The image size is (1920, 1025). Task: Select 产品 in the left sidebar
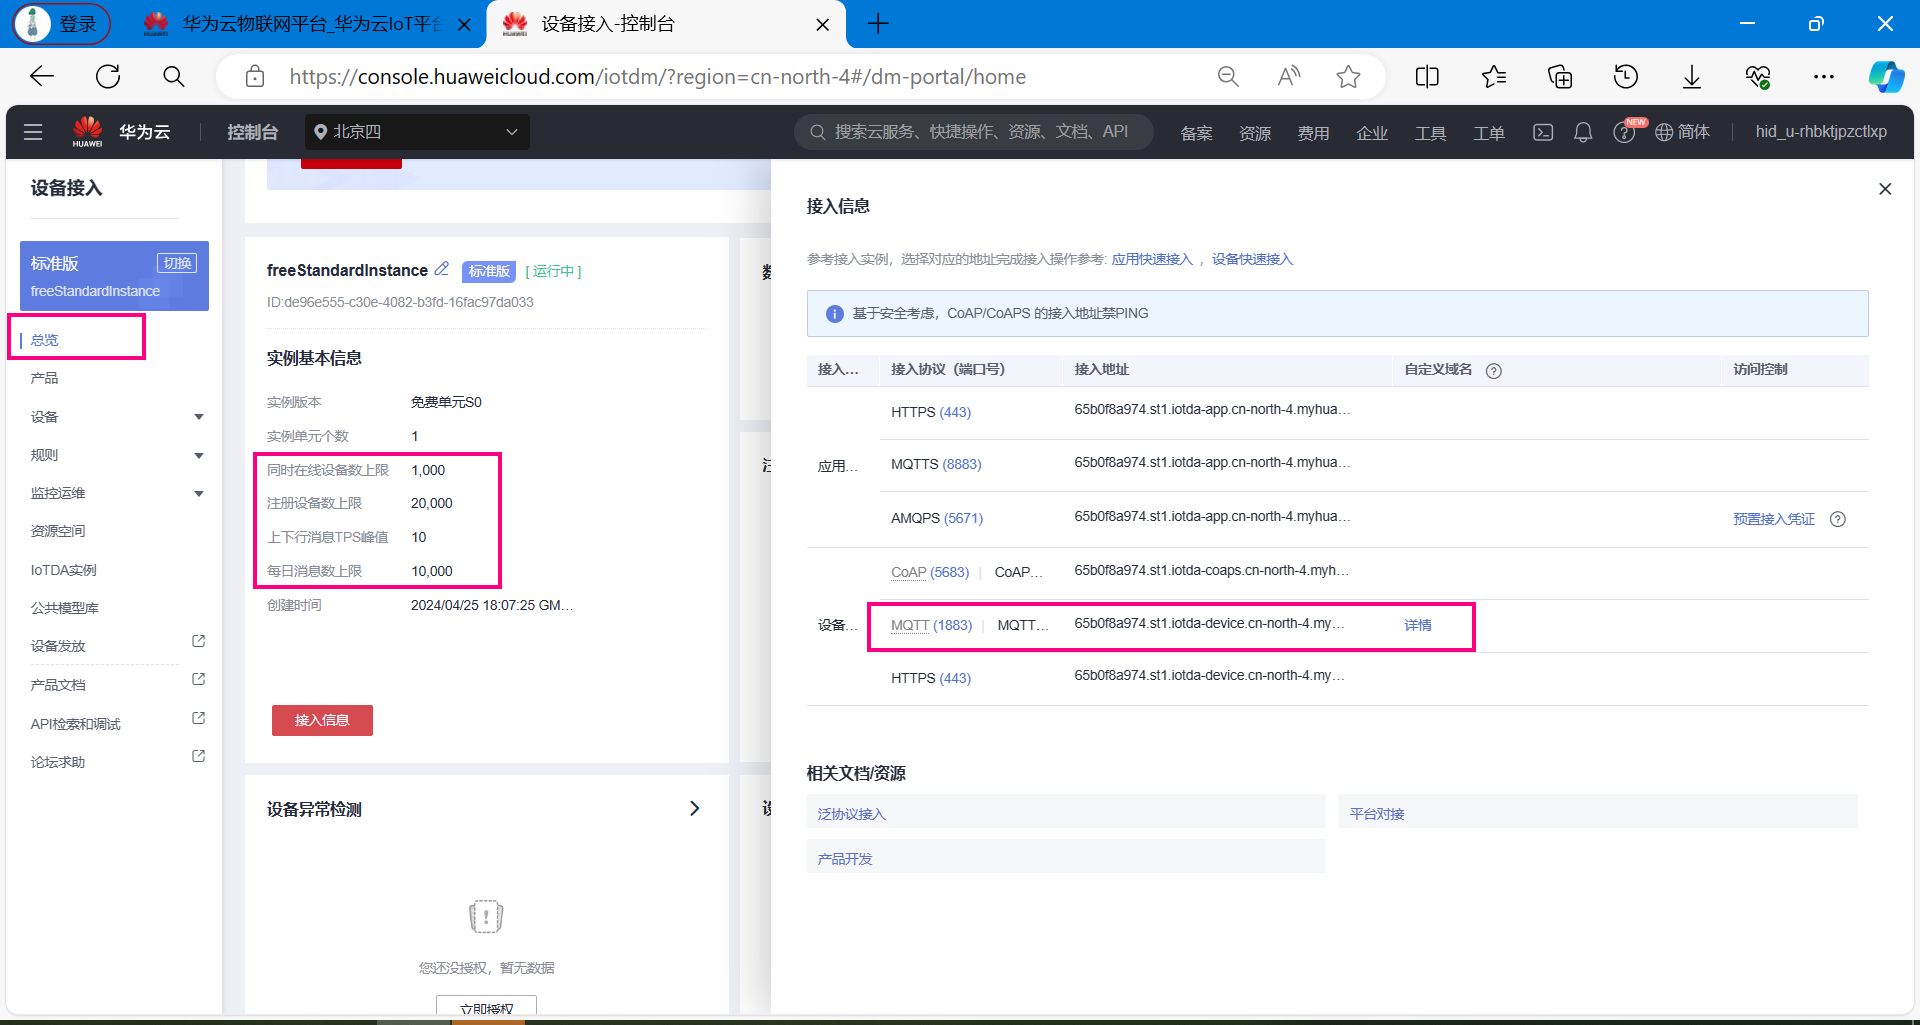click(x=45, y=378)
